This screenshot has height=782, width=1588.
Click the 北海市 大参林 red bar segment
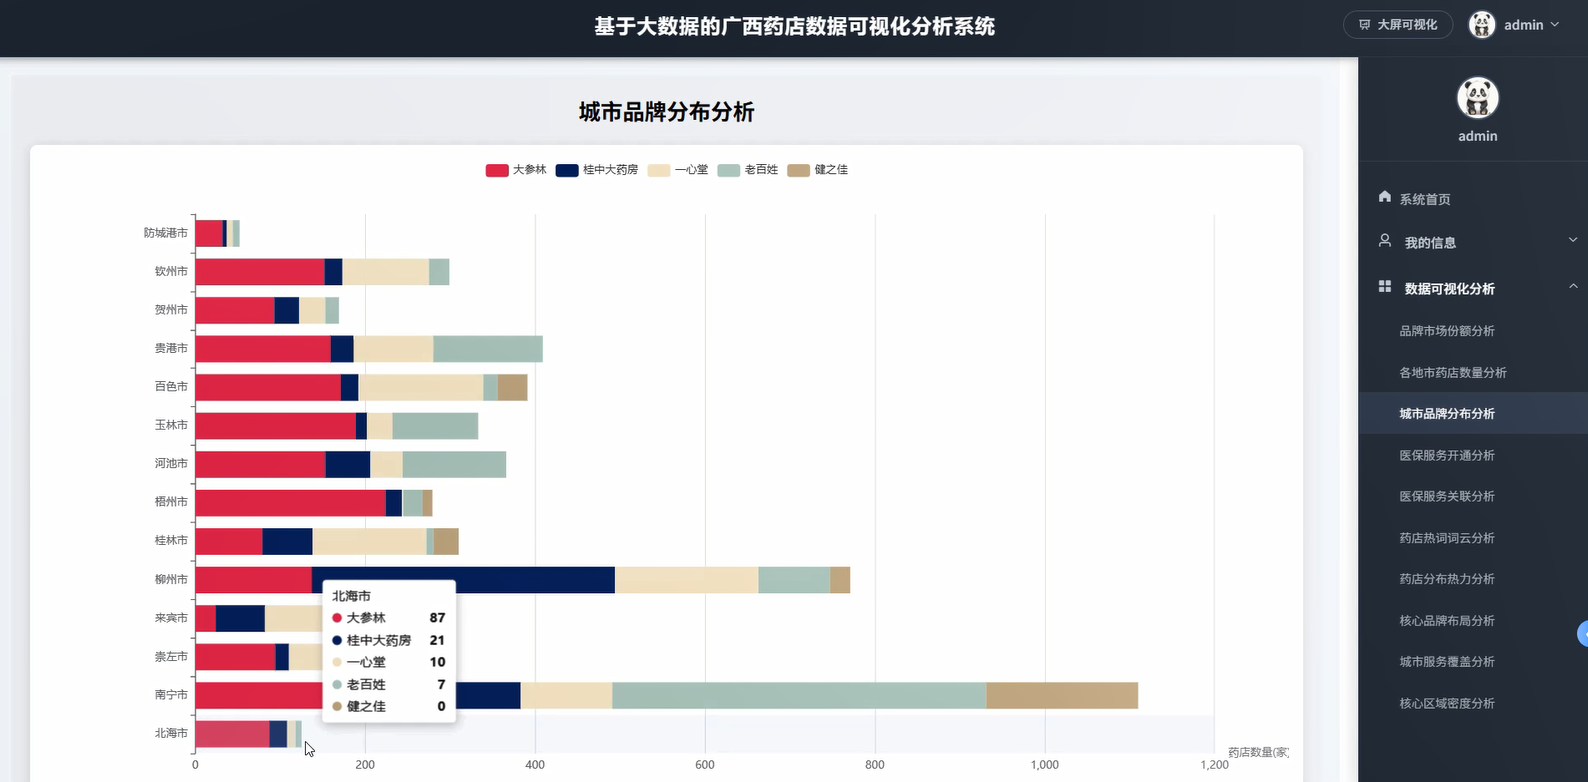[232, 734]
